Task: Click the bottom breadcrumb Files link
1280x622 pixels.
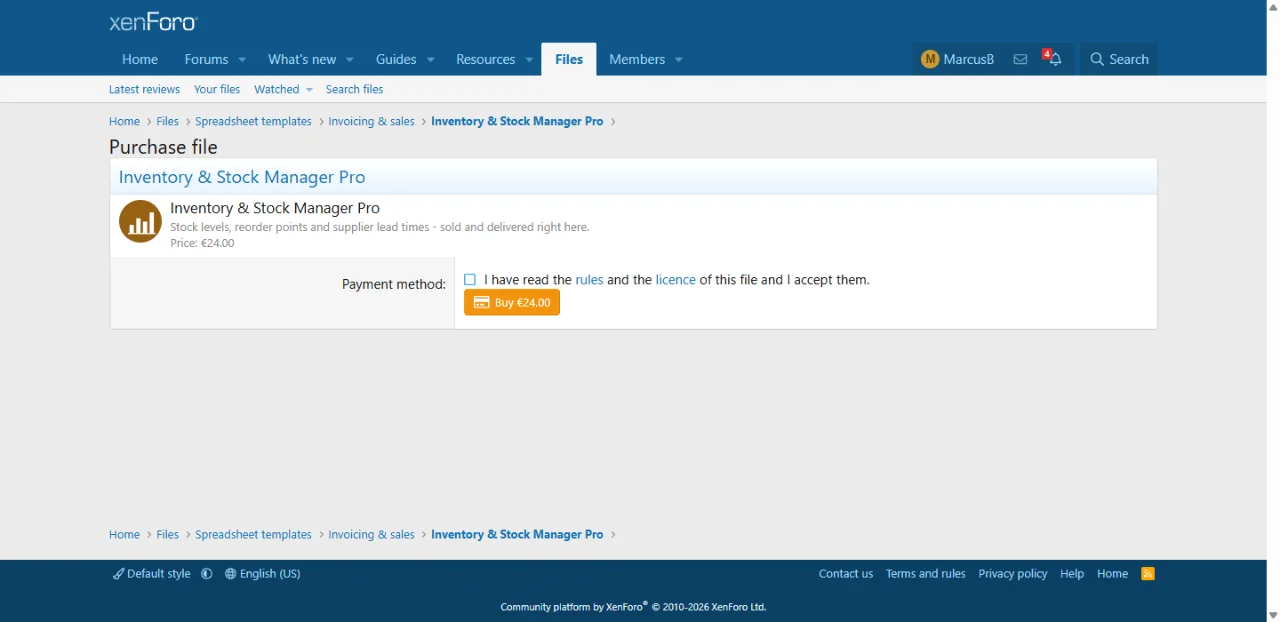Action: click(x=167, y=535)
